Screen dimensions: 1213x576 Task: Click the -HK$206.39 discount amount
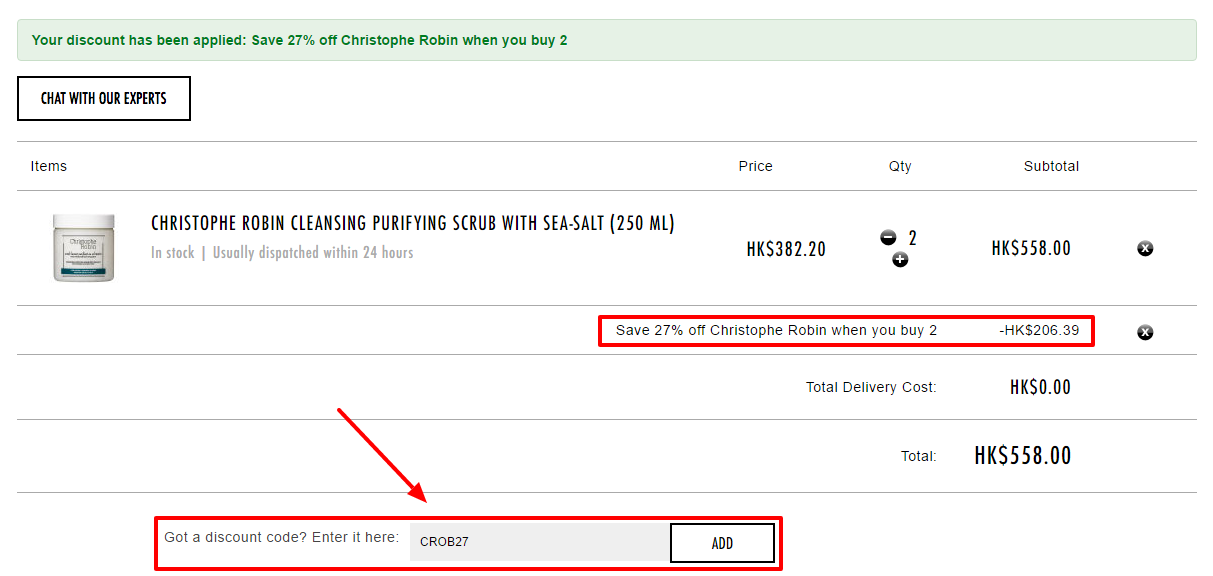[1039, 330]
